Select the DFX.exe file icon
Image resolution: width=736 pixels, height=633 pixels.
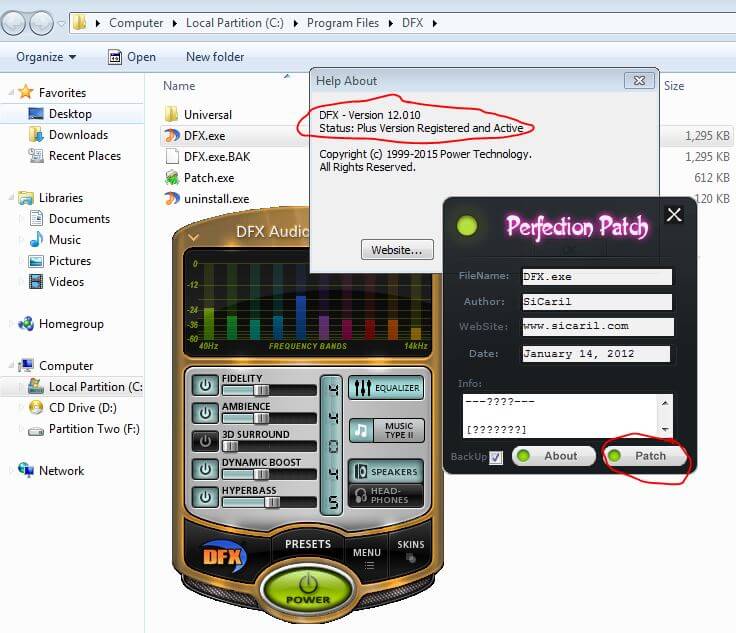tap(172, 136)
